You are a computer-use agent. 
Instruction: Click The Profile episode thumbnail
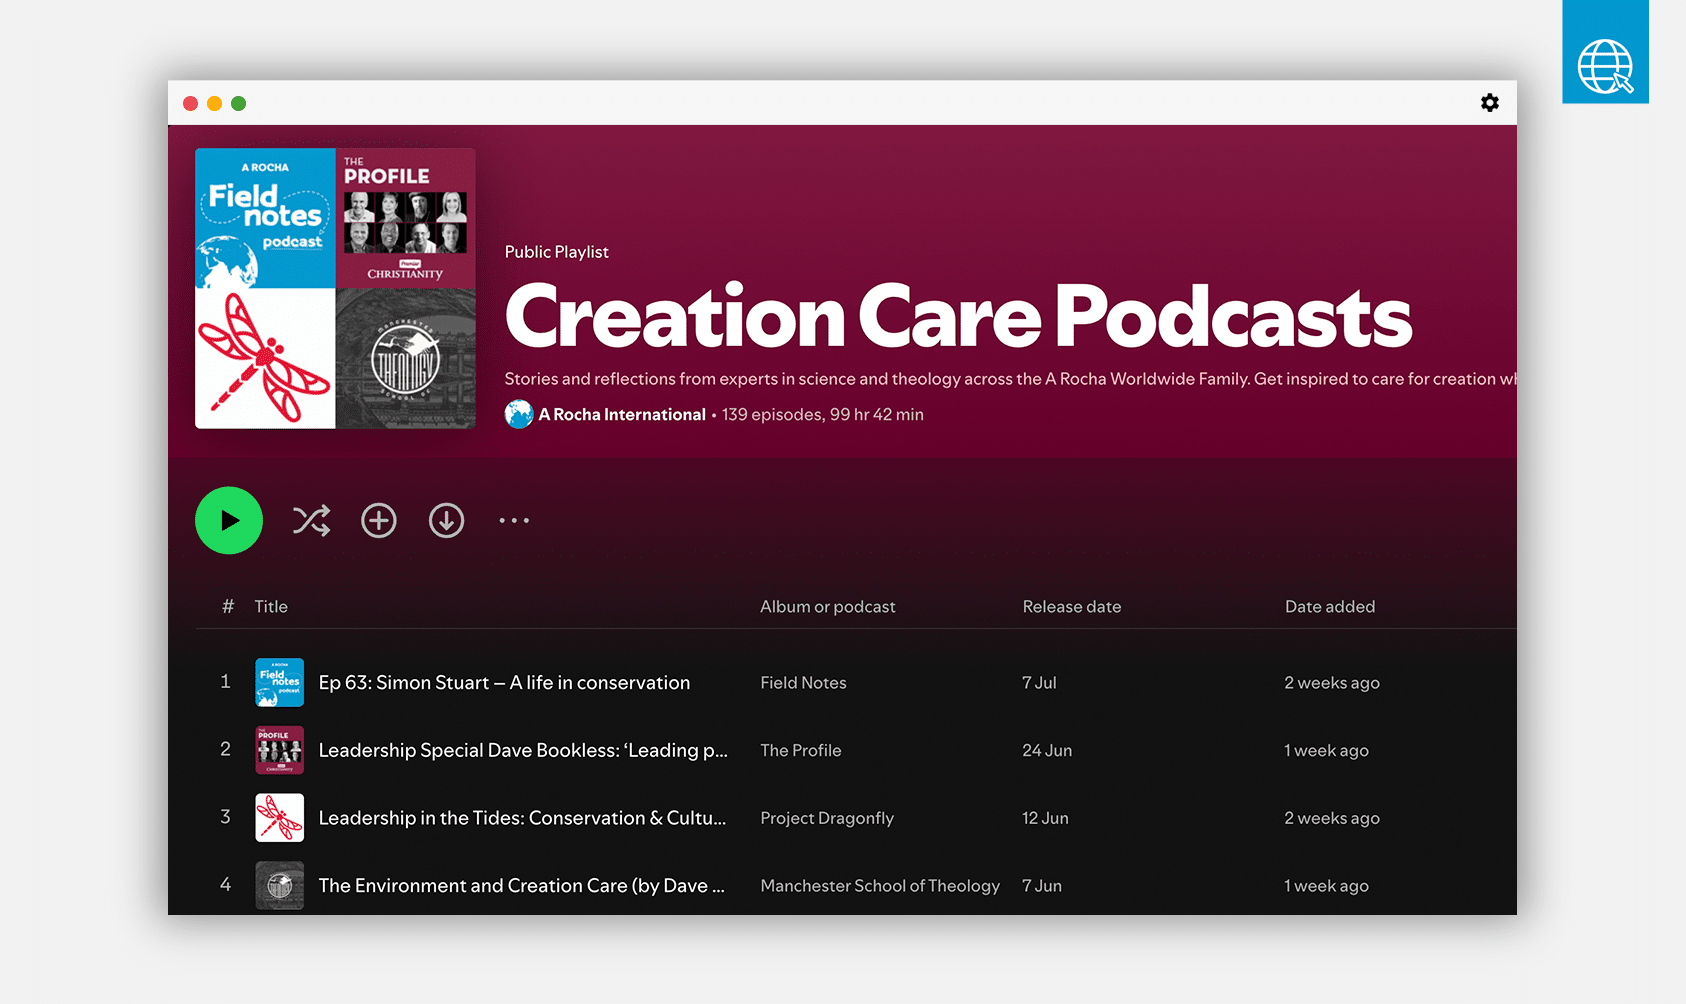280,750
